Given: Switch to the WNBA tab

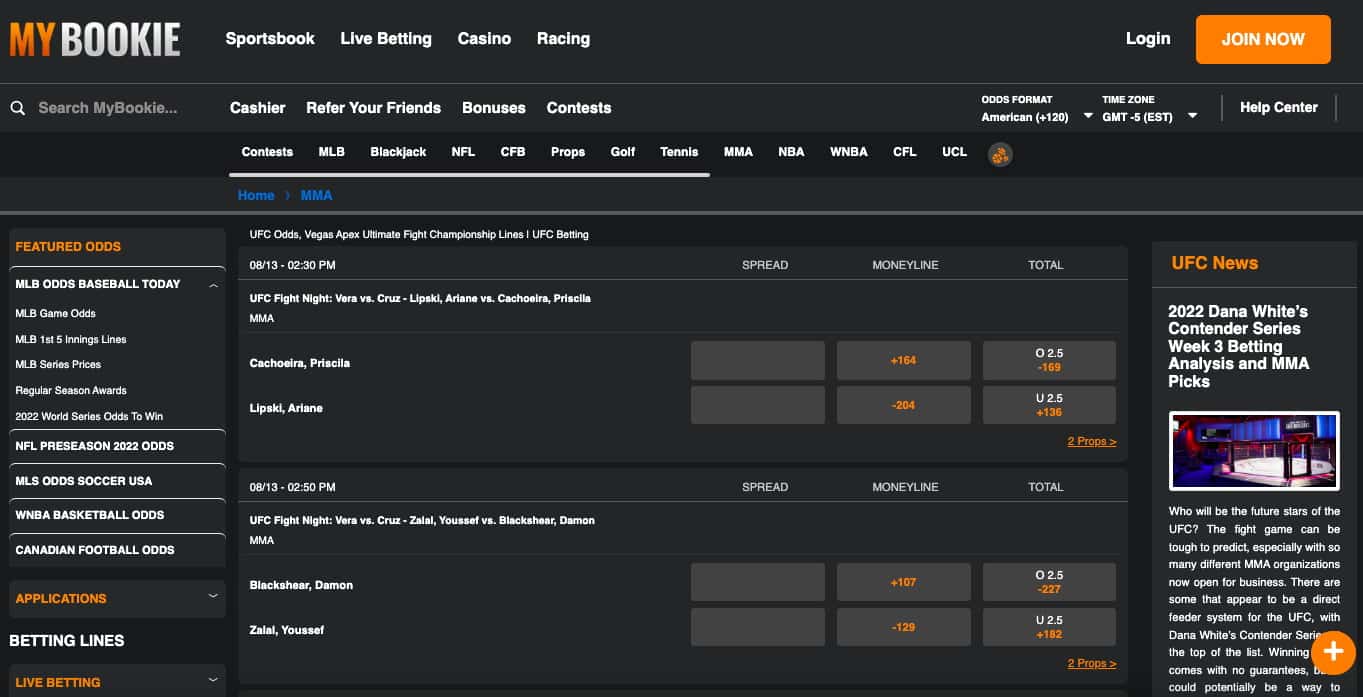Looking at the screenshot, I should click(x=849, y=152).
